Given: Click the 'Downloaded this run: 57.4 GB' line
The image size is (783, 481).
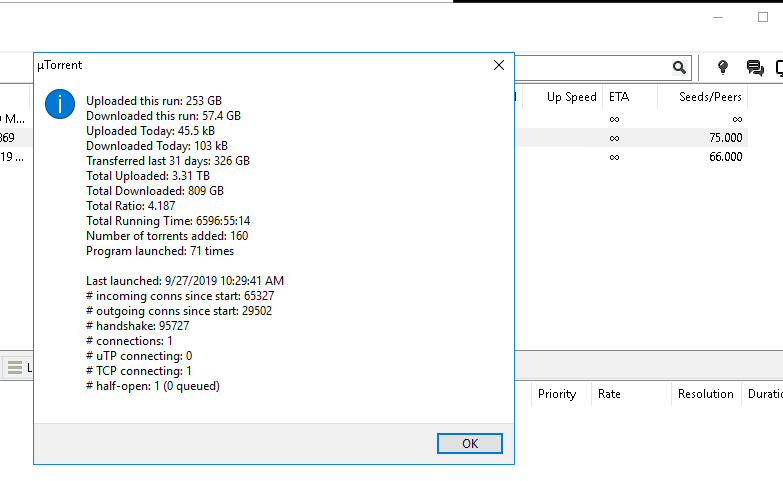Looking at the screenshot, I should click(x=163, y=116).
